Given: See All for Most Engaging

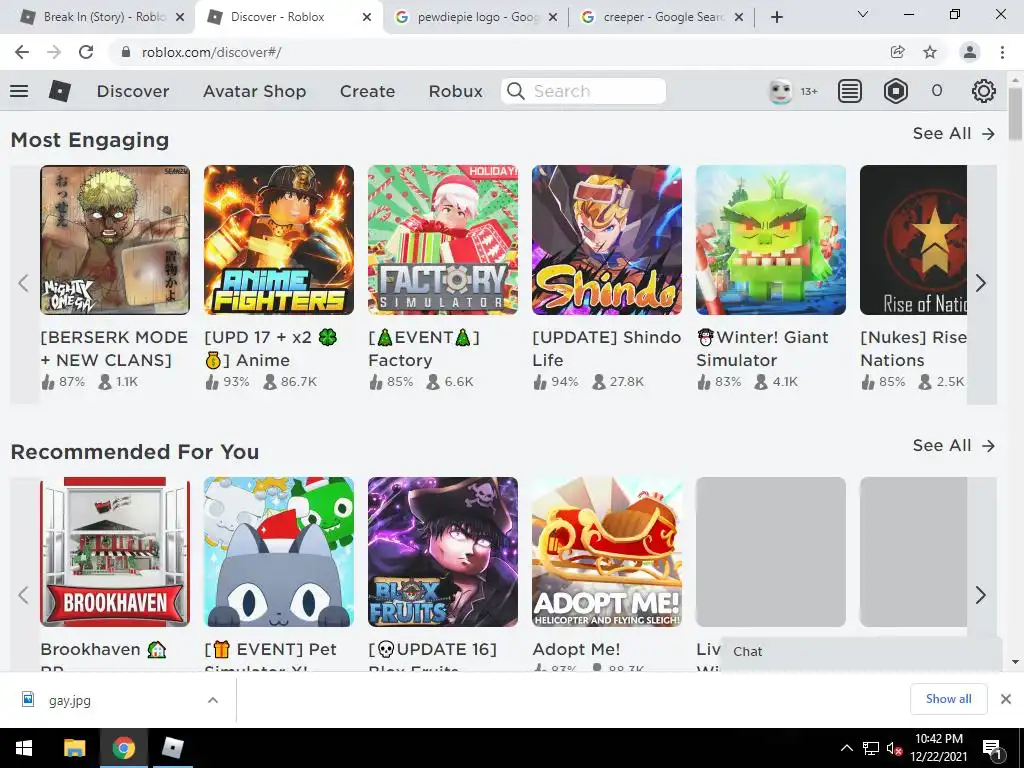Looking at the screenshot, I should 953,133.
